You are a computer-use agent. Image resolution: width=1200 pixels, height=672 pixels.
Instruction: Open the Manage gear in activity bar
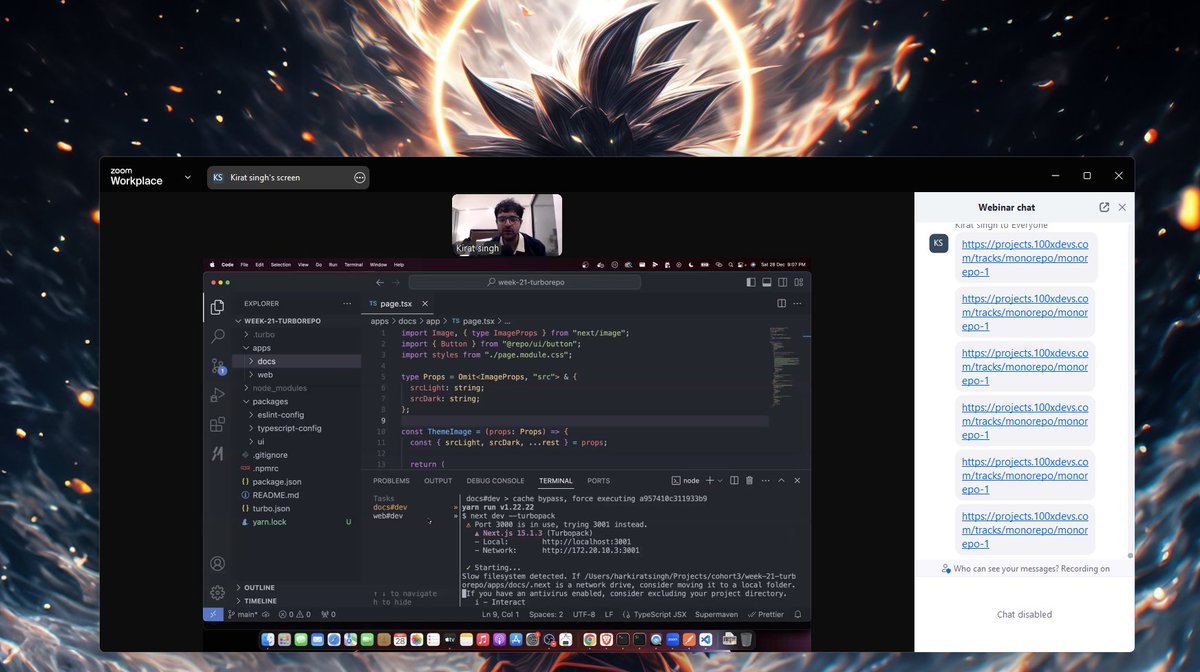pyautogui.click(x=217, y=592)
